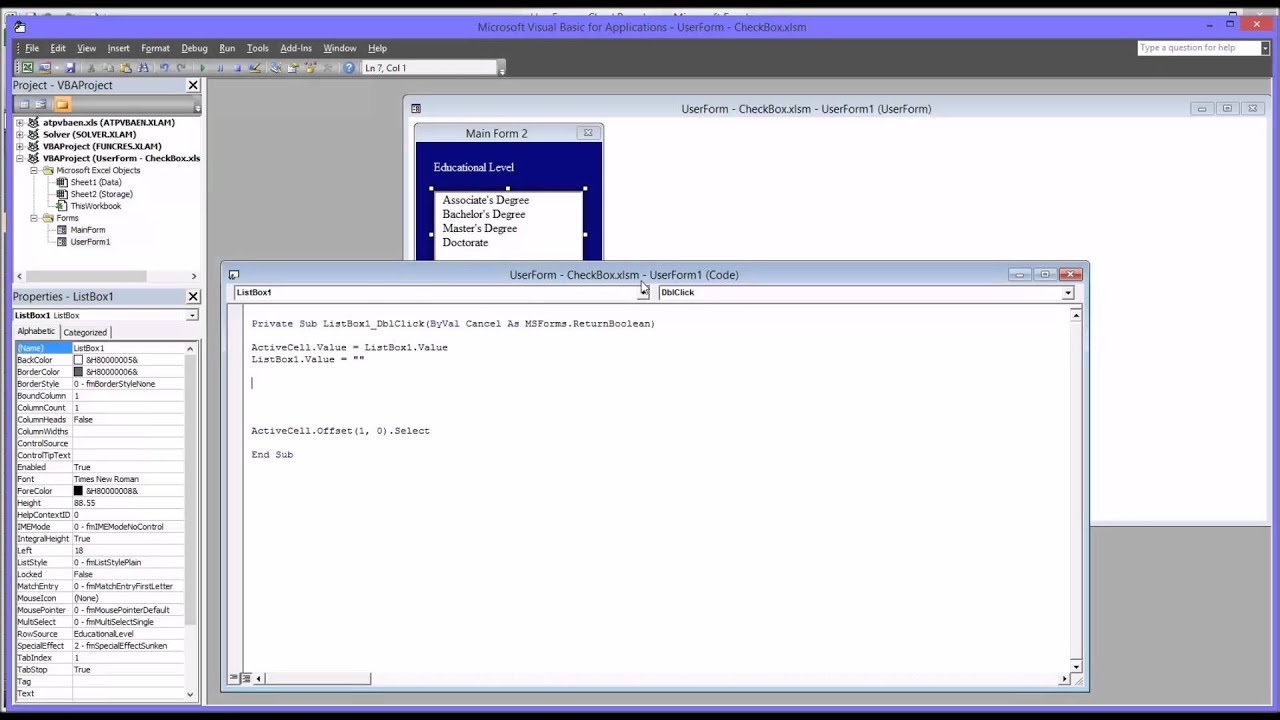
Task: Switch to the Categorized properties tab
Action: 85,332
